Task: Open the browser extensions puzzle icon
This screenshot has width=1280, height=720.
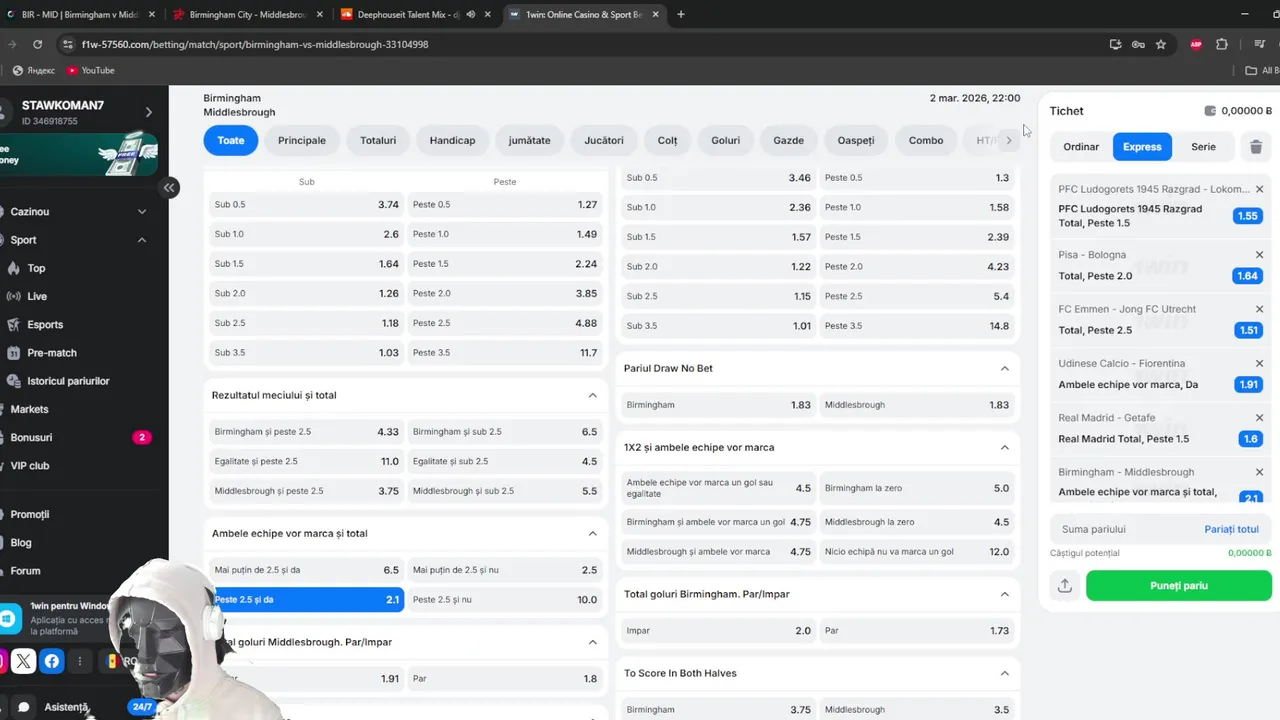Action: pos(1222,44)
